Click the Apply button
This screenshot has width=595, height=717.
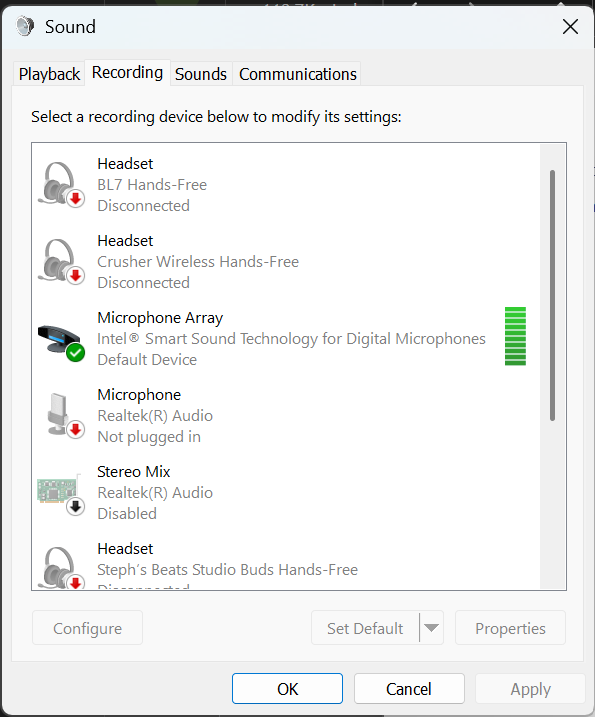(531, 689)
